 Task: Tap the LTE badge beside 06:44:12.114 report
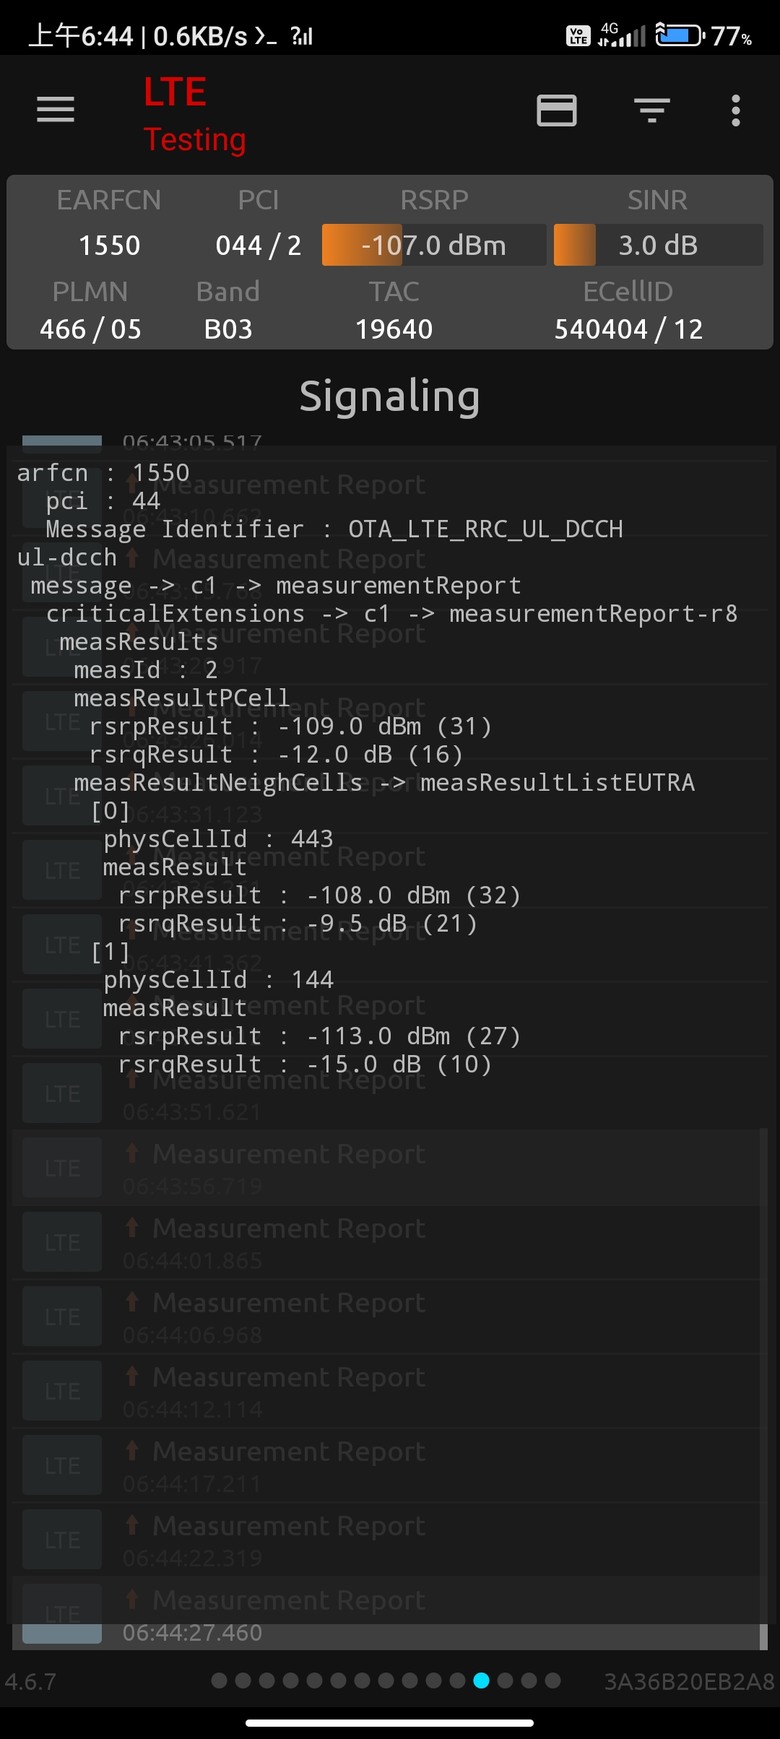(x=62, y=1391)
